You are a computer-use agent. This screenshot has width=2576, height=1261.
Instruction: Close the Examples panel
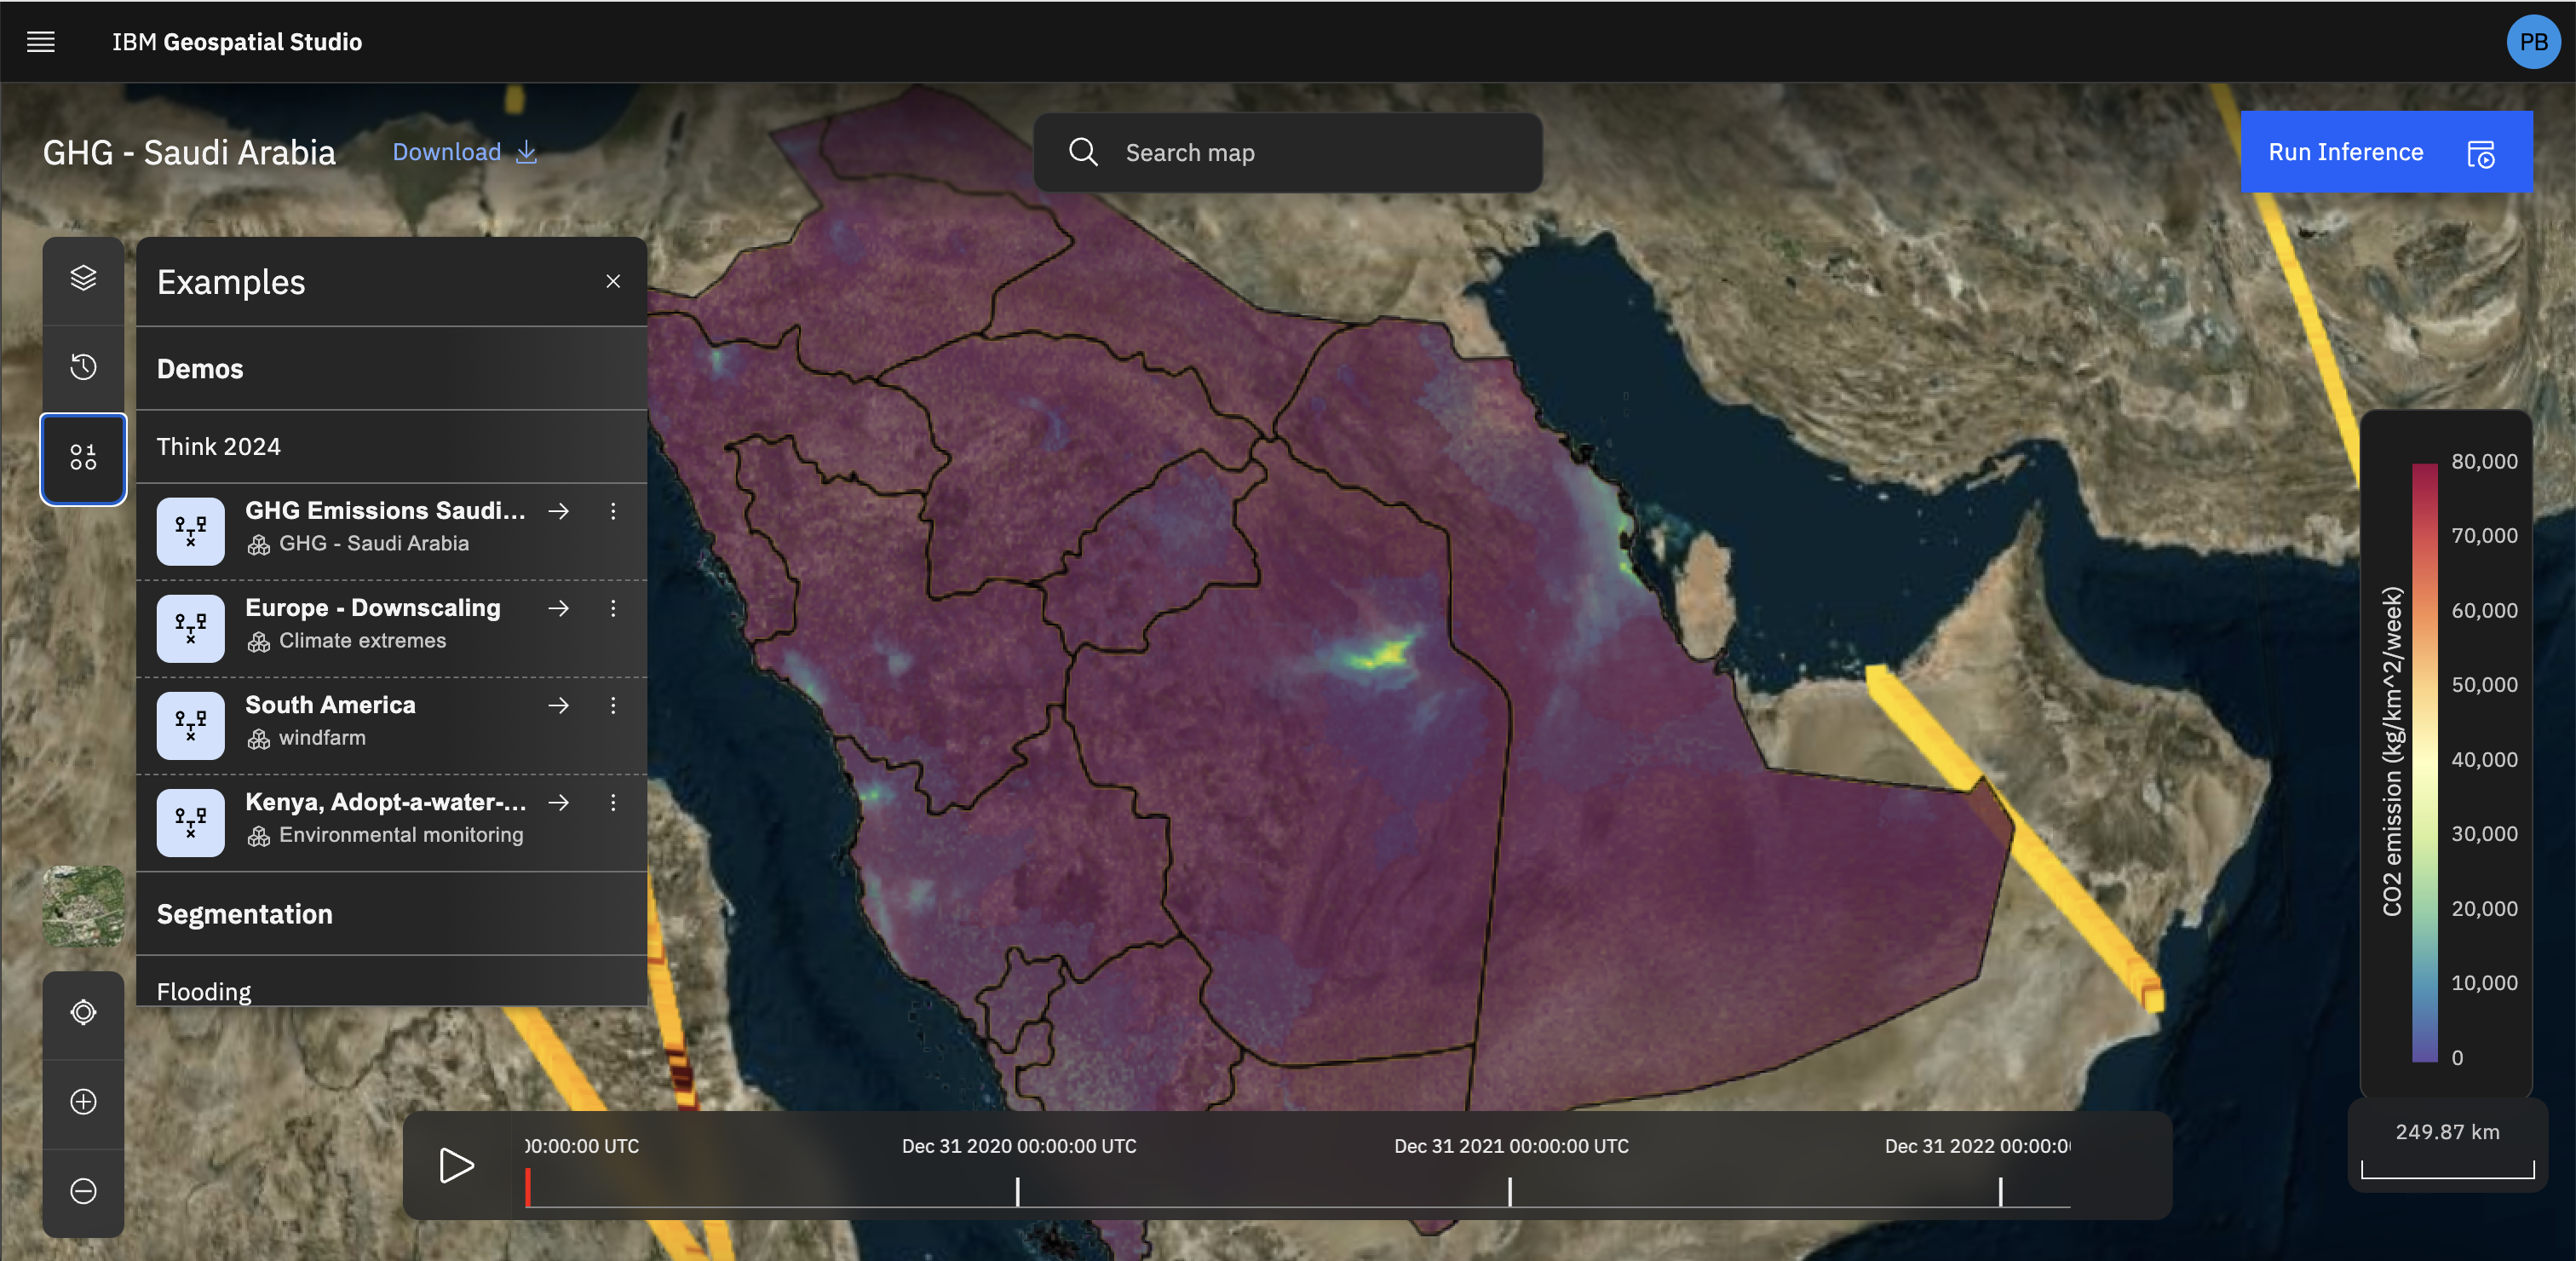click(613, 282)
